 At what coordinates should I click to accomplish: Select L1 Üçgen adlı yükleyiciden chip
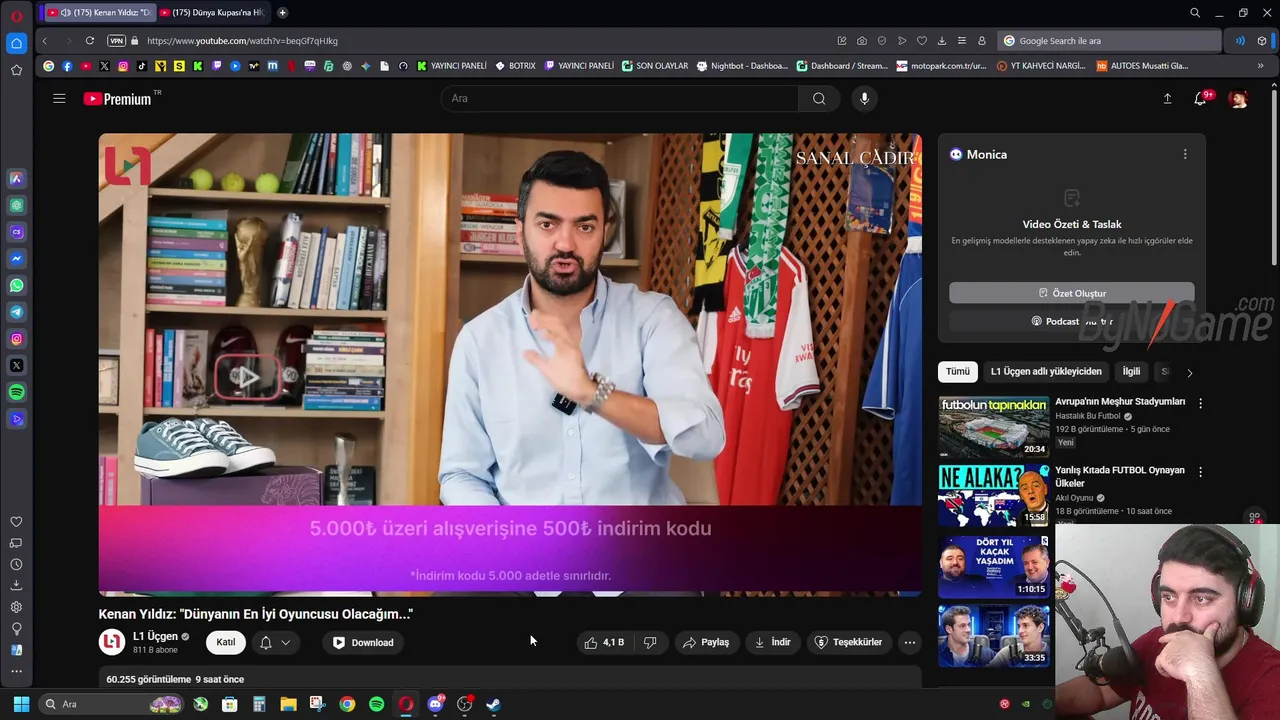(1046, 371)
